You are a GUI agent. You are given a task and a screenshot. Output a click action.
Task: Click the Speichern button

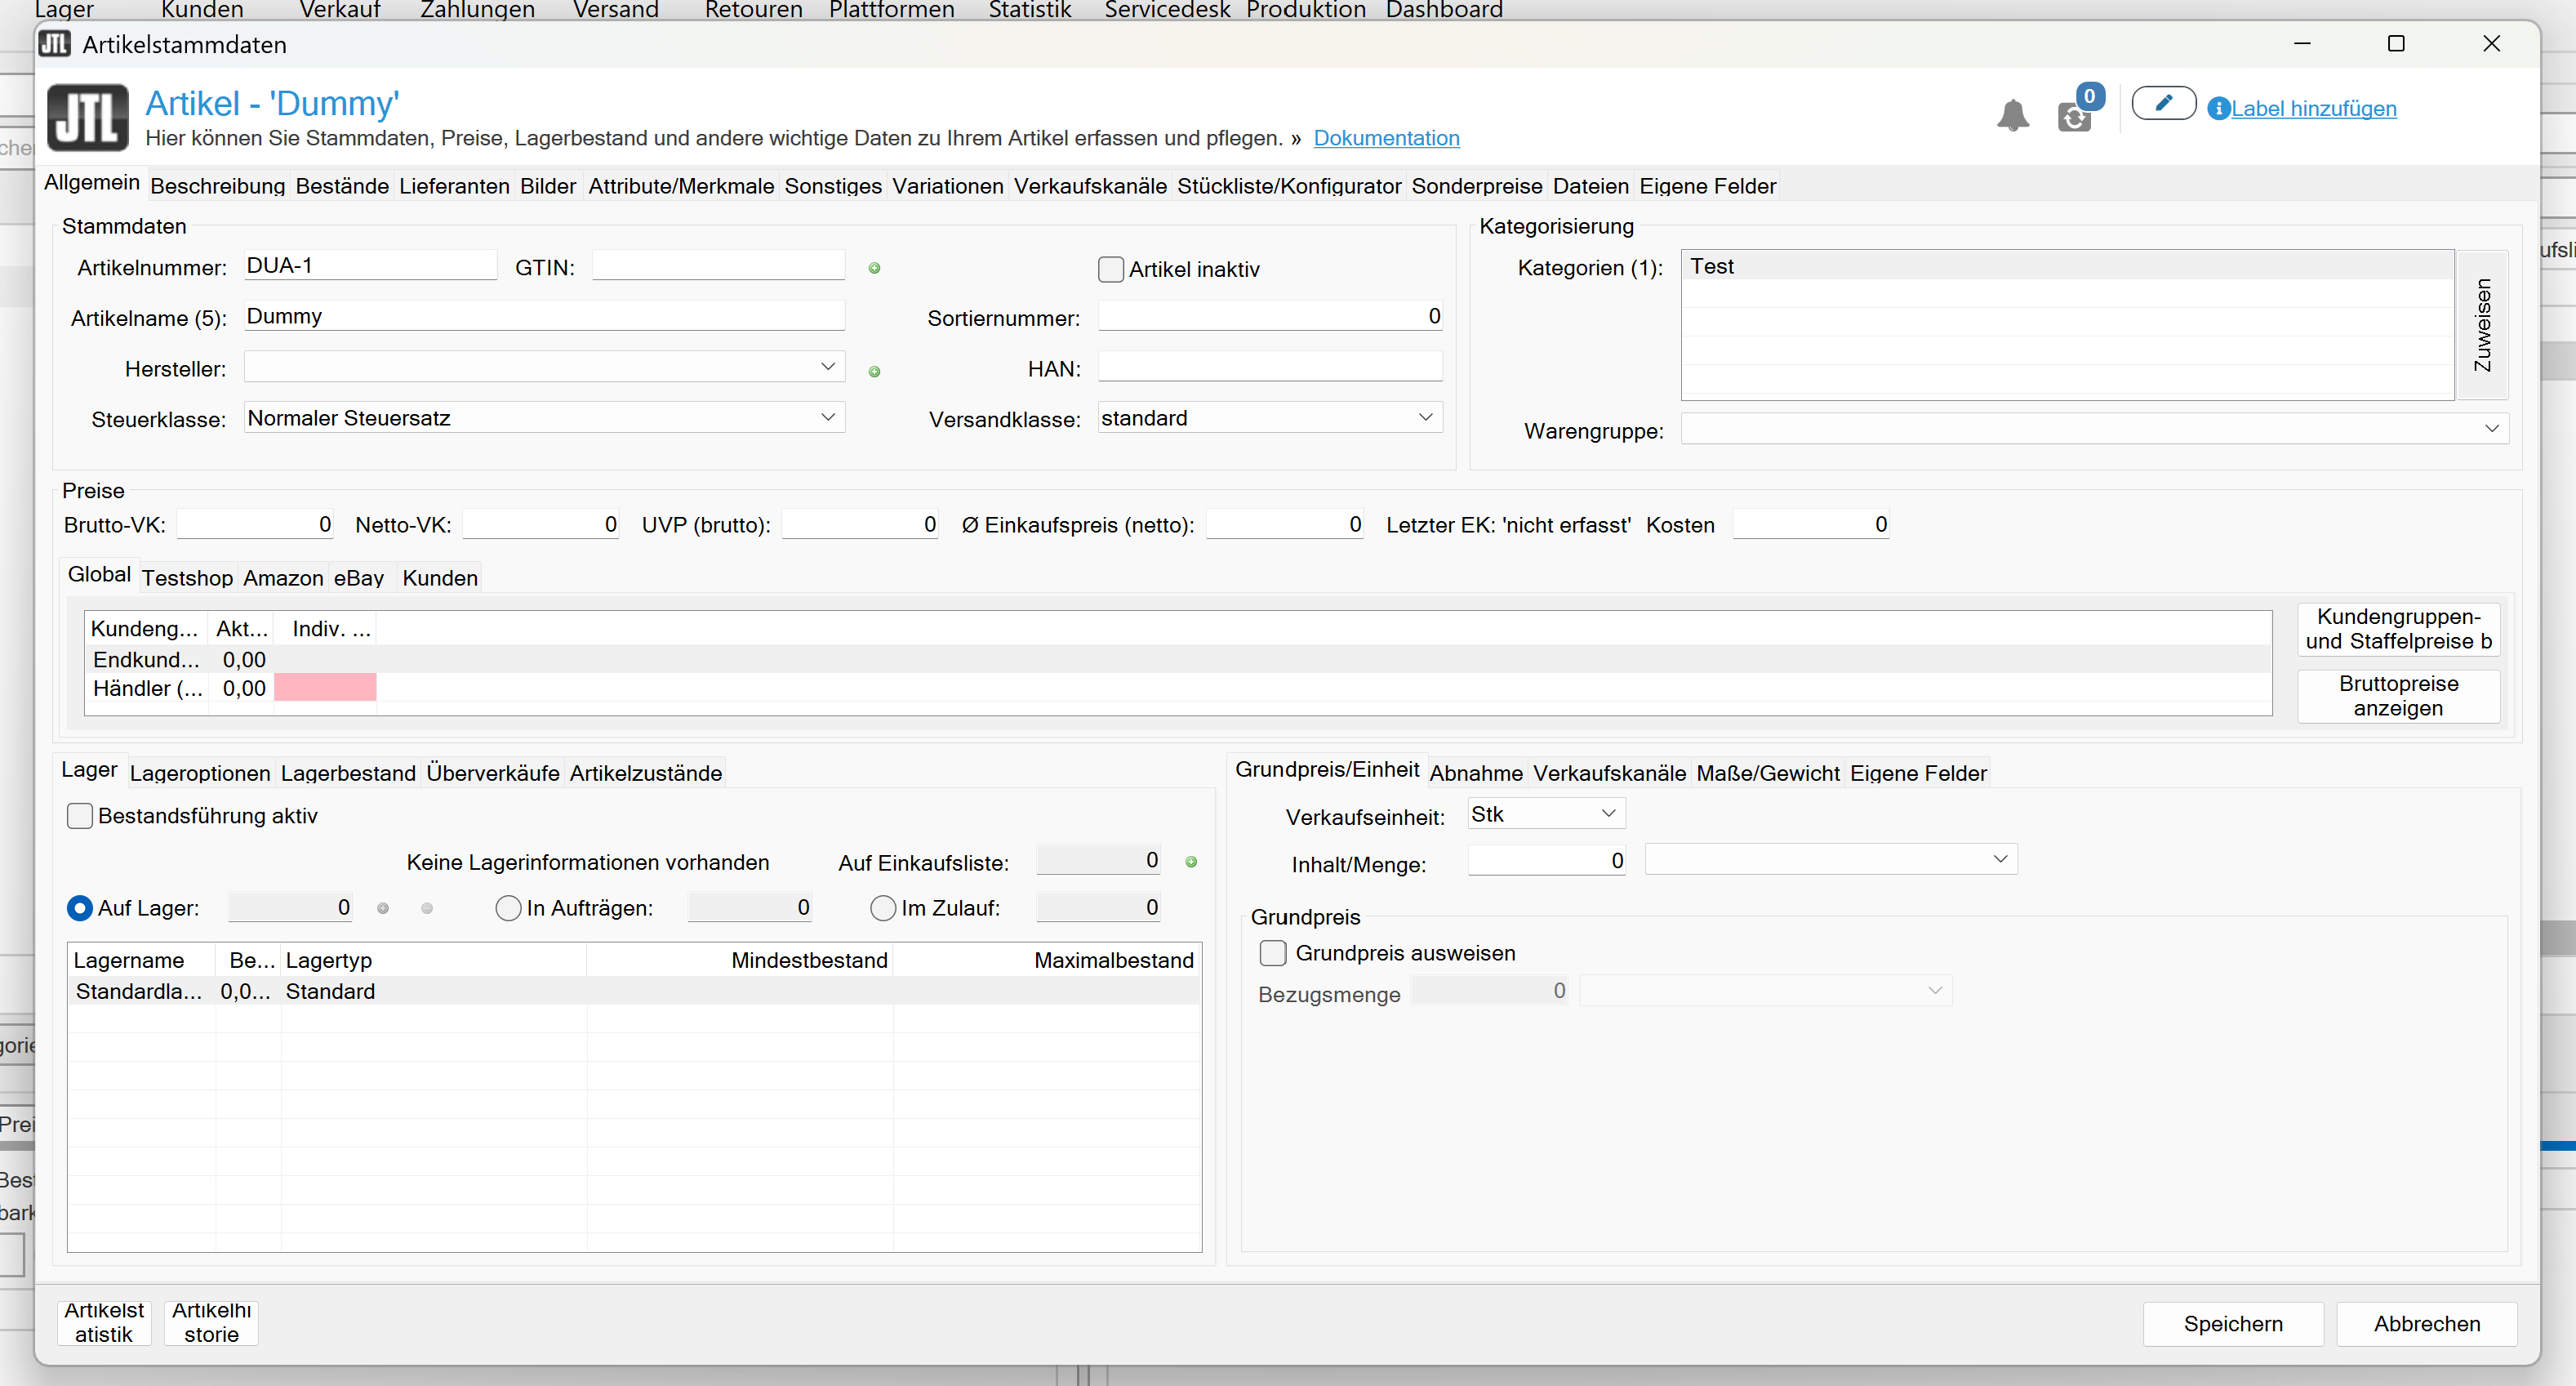(2232, 1324)
